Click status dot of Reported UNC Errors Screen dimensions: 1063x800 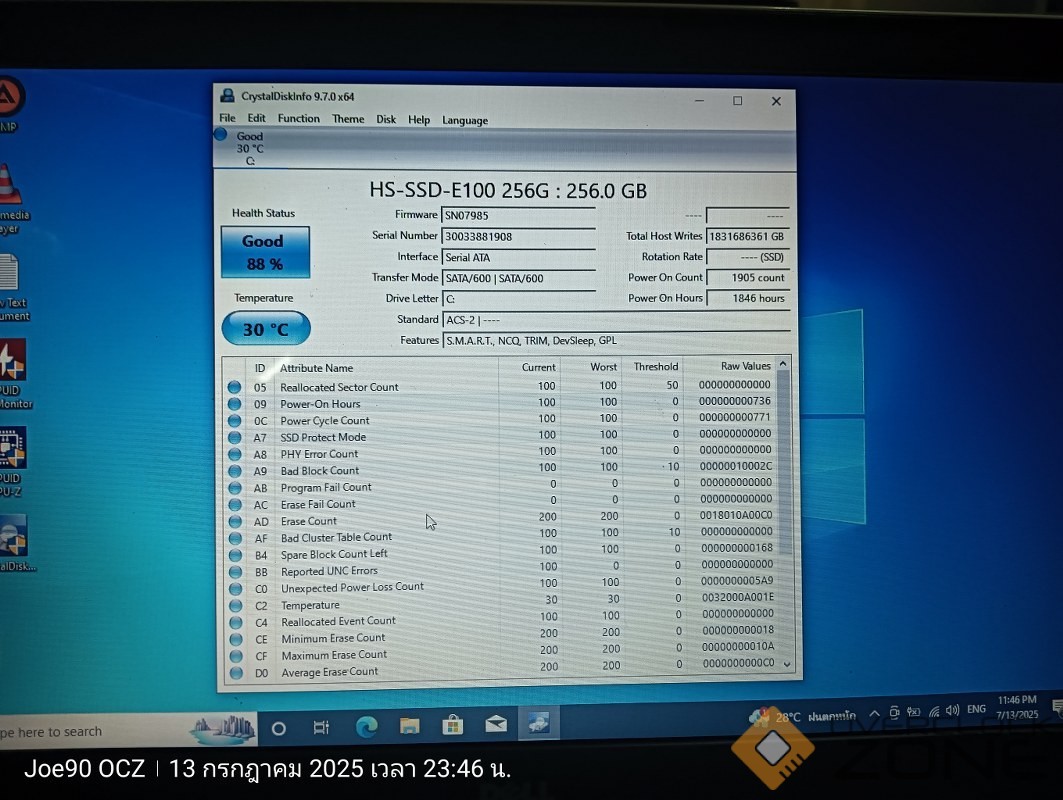coord(235,572)
